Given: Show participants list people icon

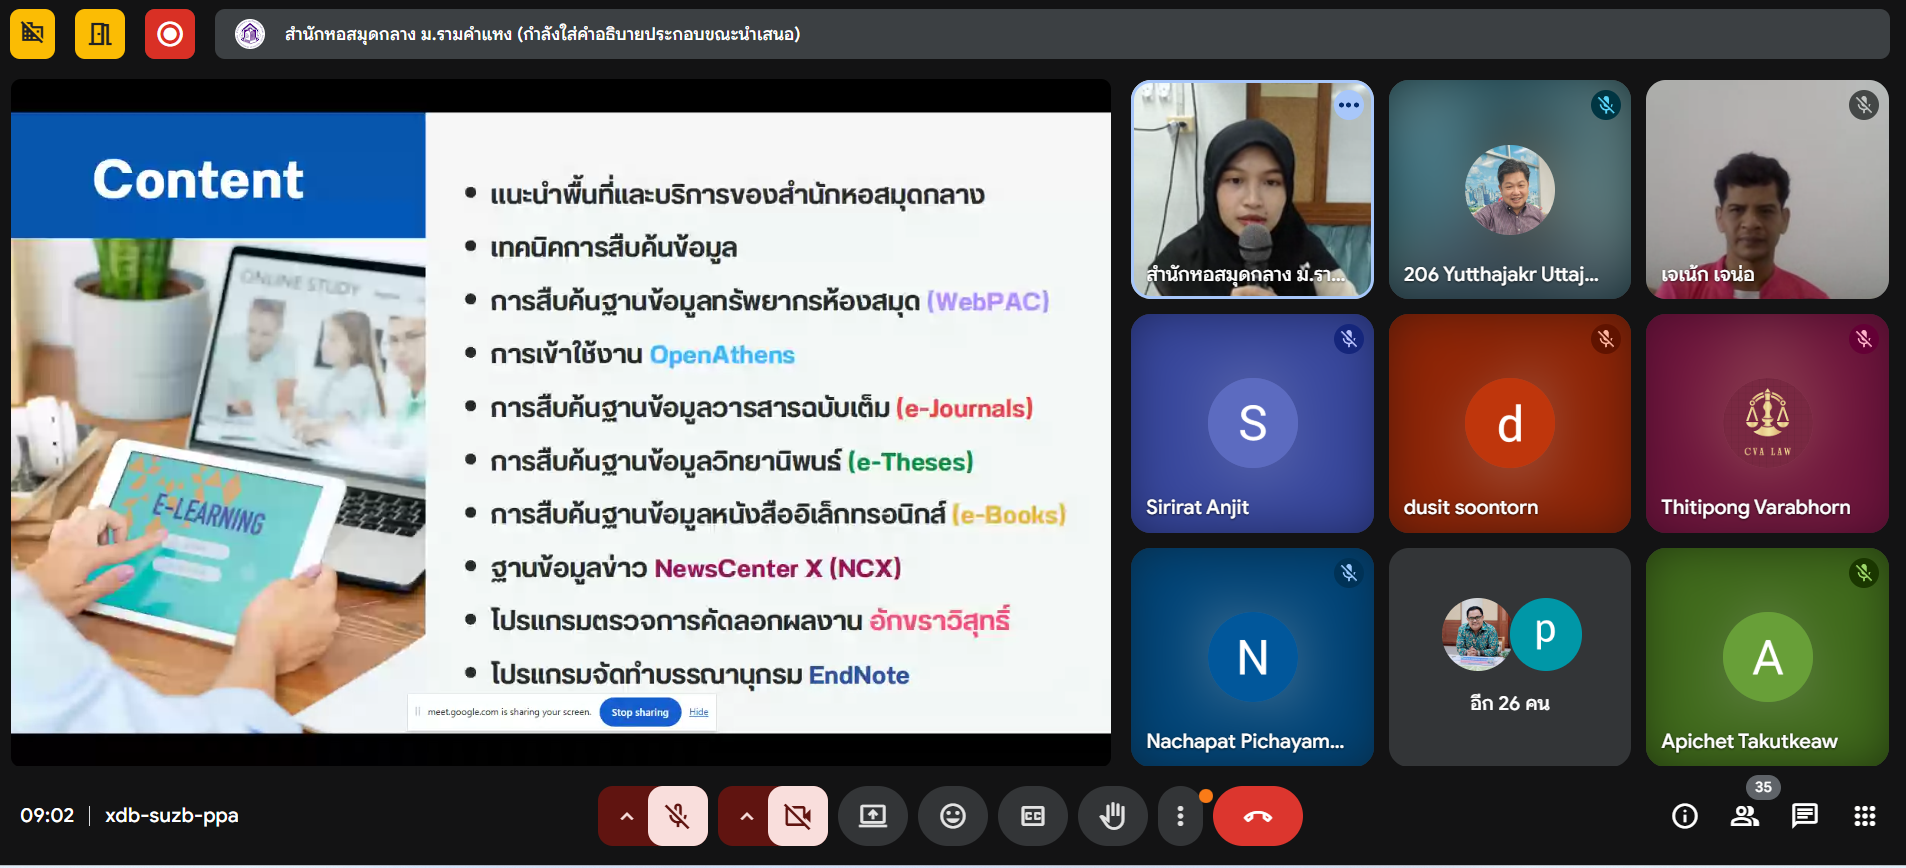Looking at the screenshot, I should click(1745, 816).
